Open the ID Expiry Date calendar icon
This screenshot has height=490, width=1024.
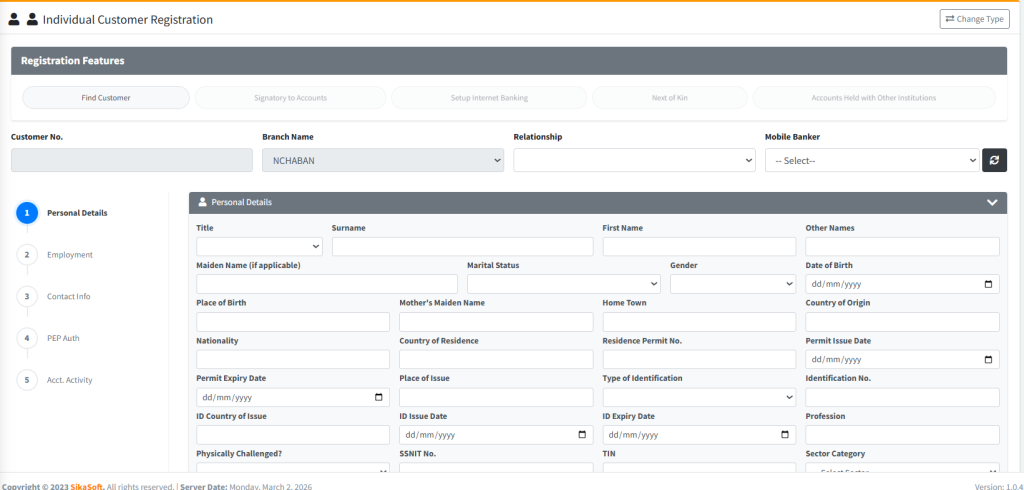click(x=785, y=435)
